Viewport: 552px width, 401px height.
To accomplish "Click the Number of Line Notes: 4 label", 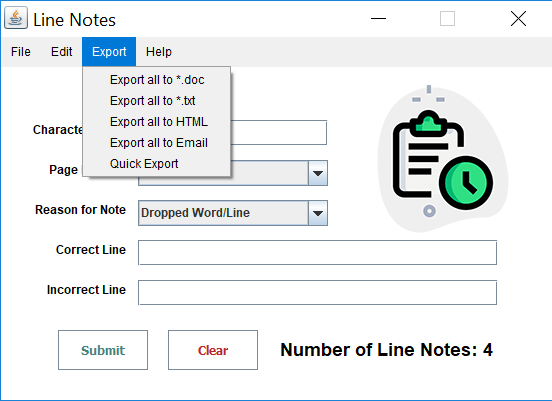I will [x=386, y=350].
